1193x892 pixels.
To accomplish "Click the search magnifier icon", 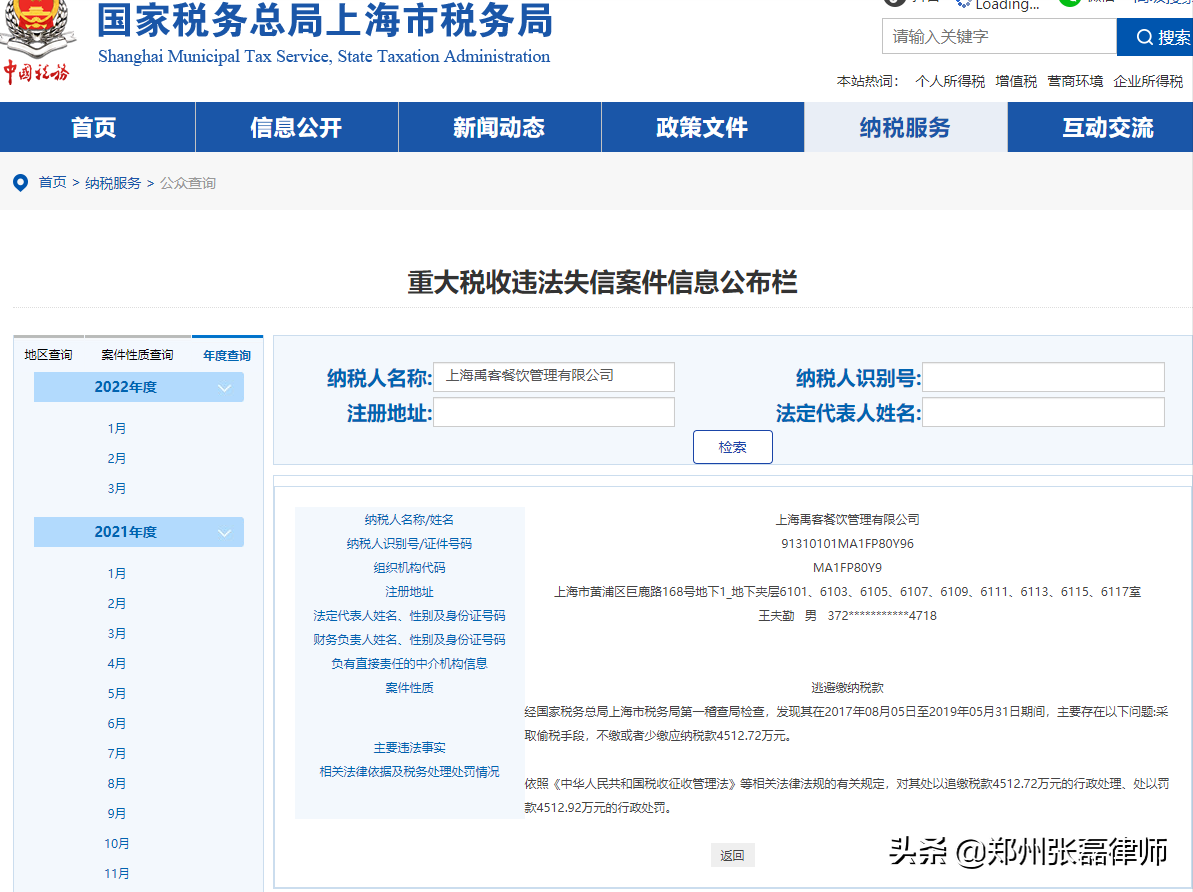I will click(x=1143, y=37).
